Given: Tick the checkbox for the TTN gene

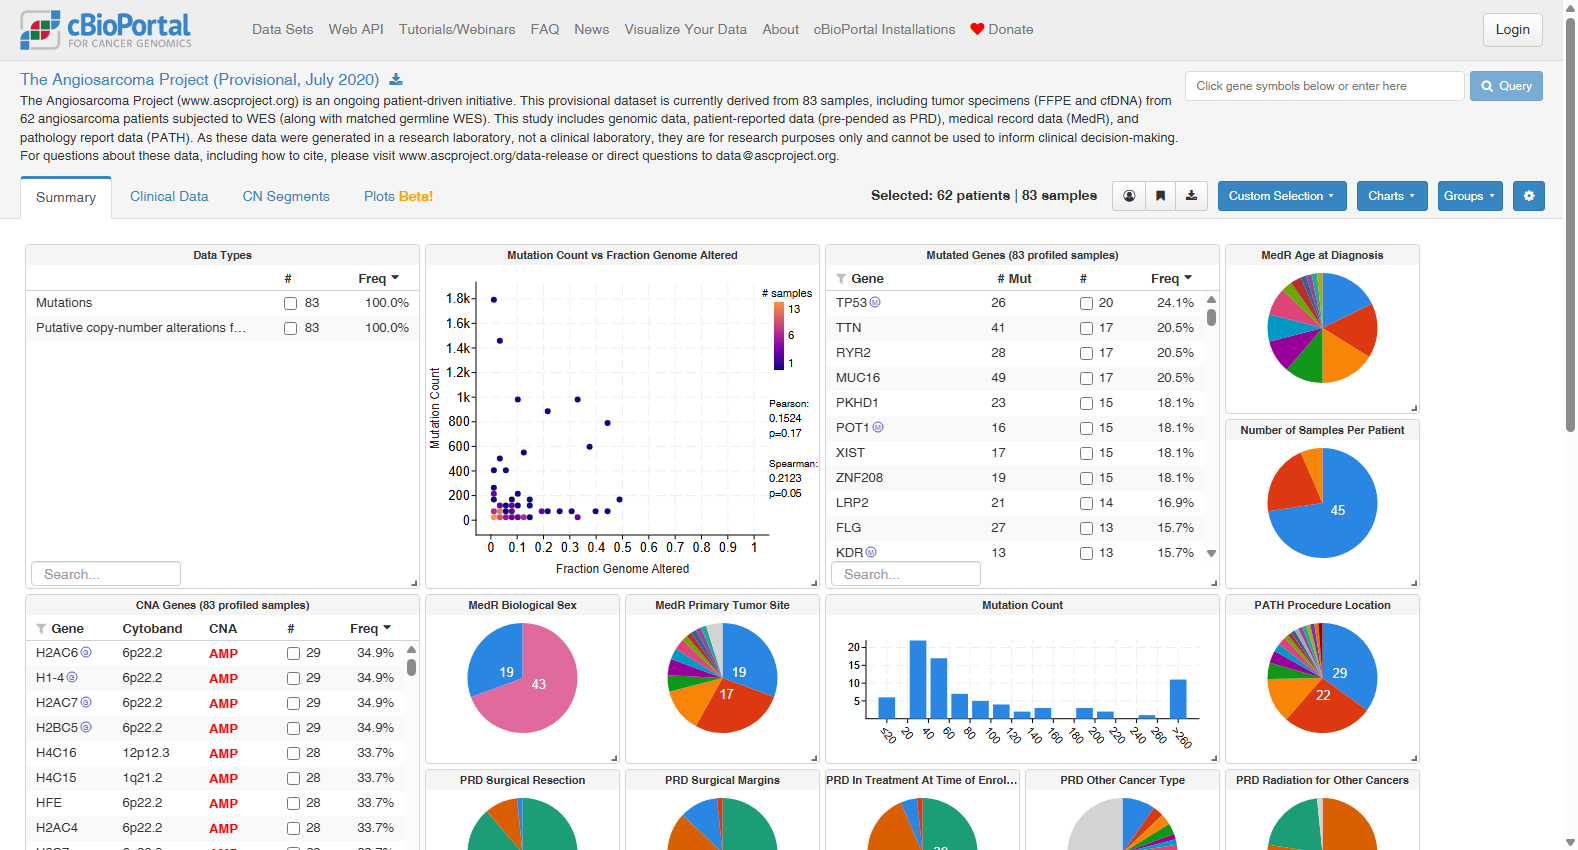Looking at the screenshot, I should click(1086, 328).
